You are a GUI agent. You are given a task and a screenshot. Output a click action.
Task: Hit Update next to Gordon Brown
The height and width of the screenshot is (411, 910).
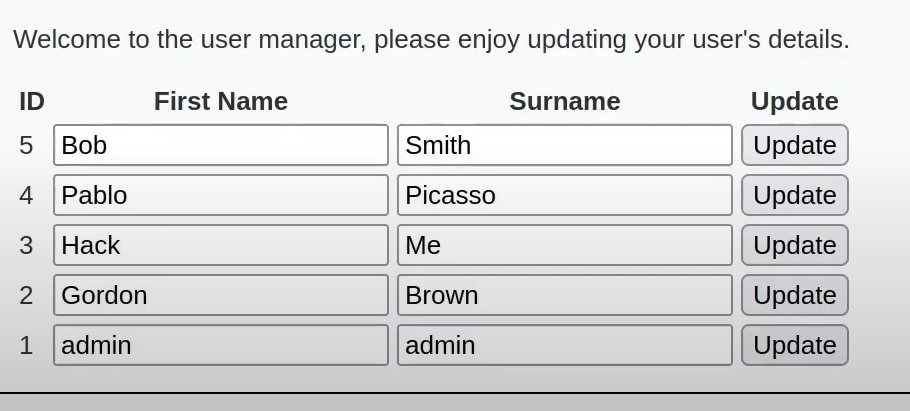pos(794,295)
